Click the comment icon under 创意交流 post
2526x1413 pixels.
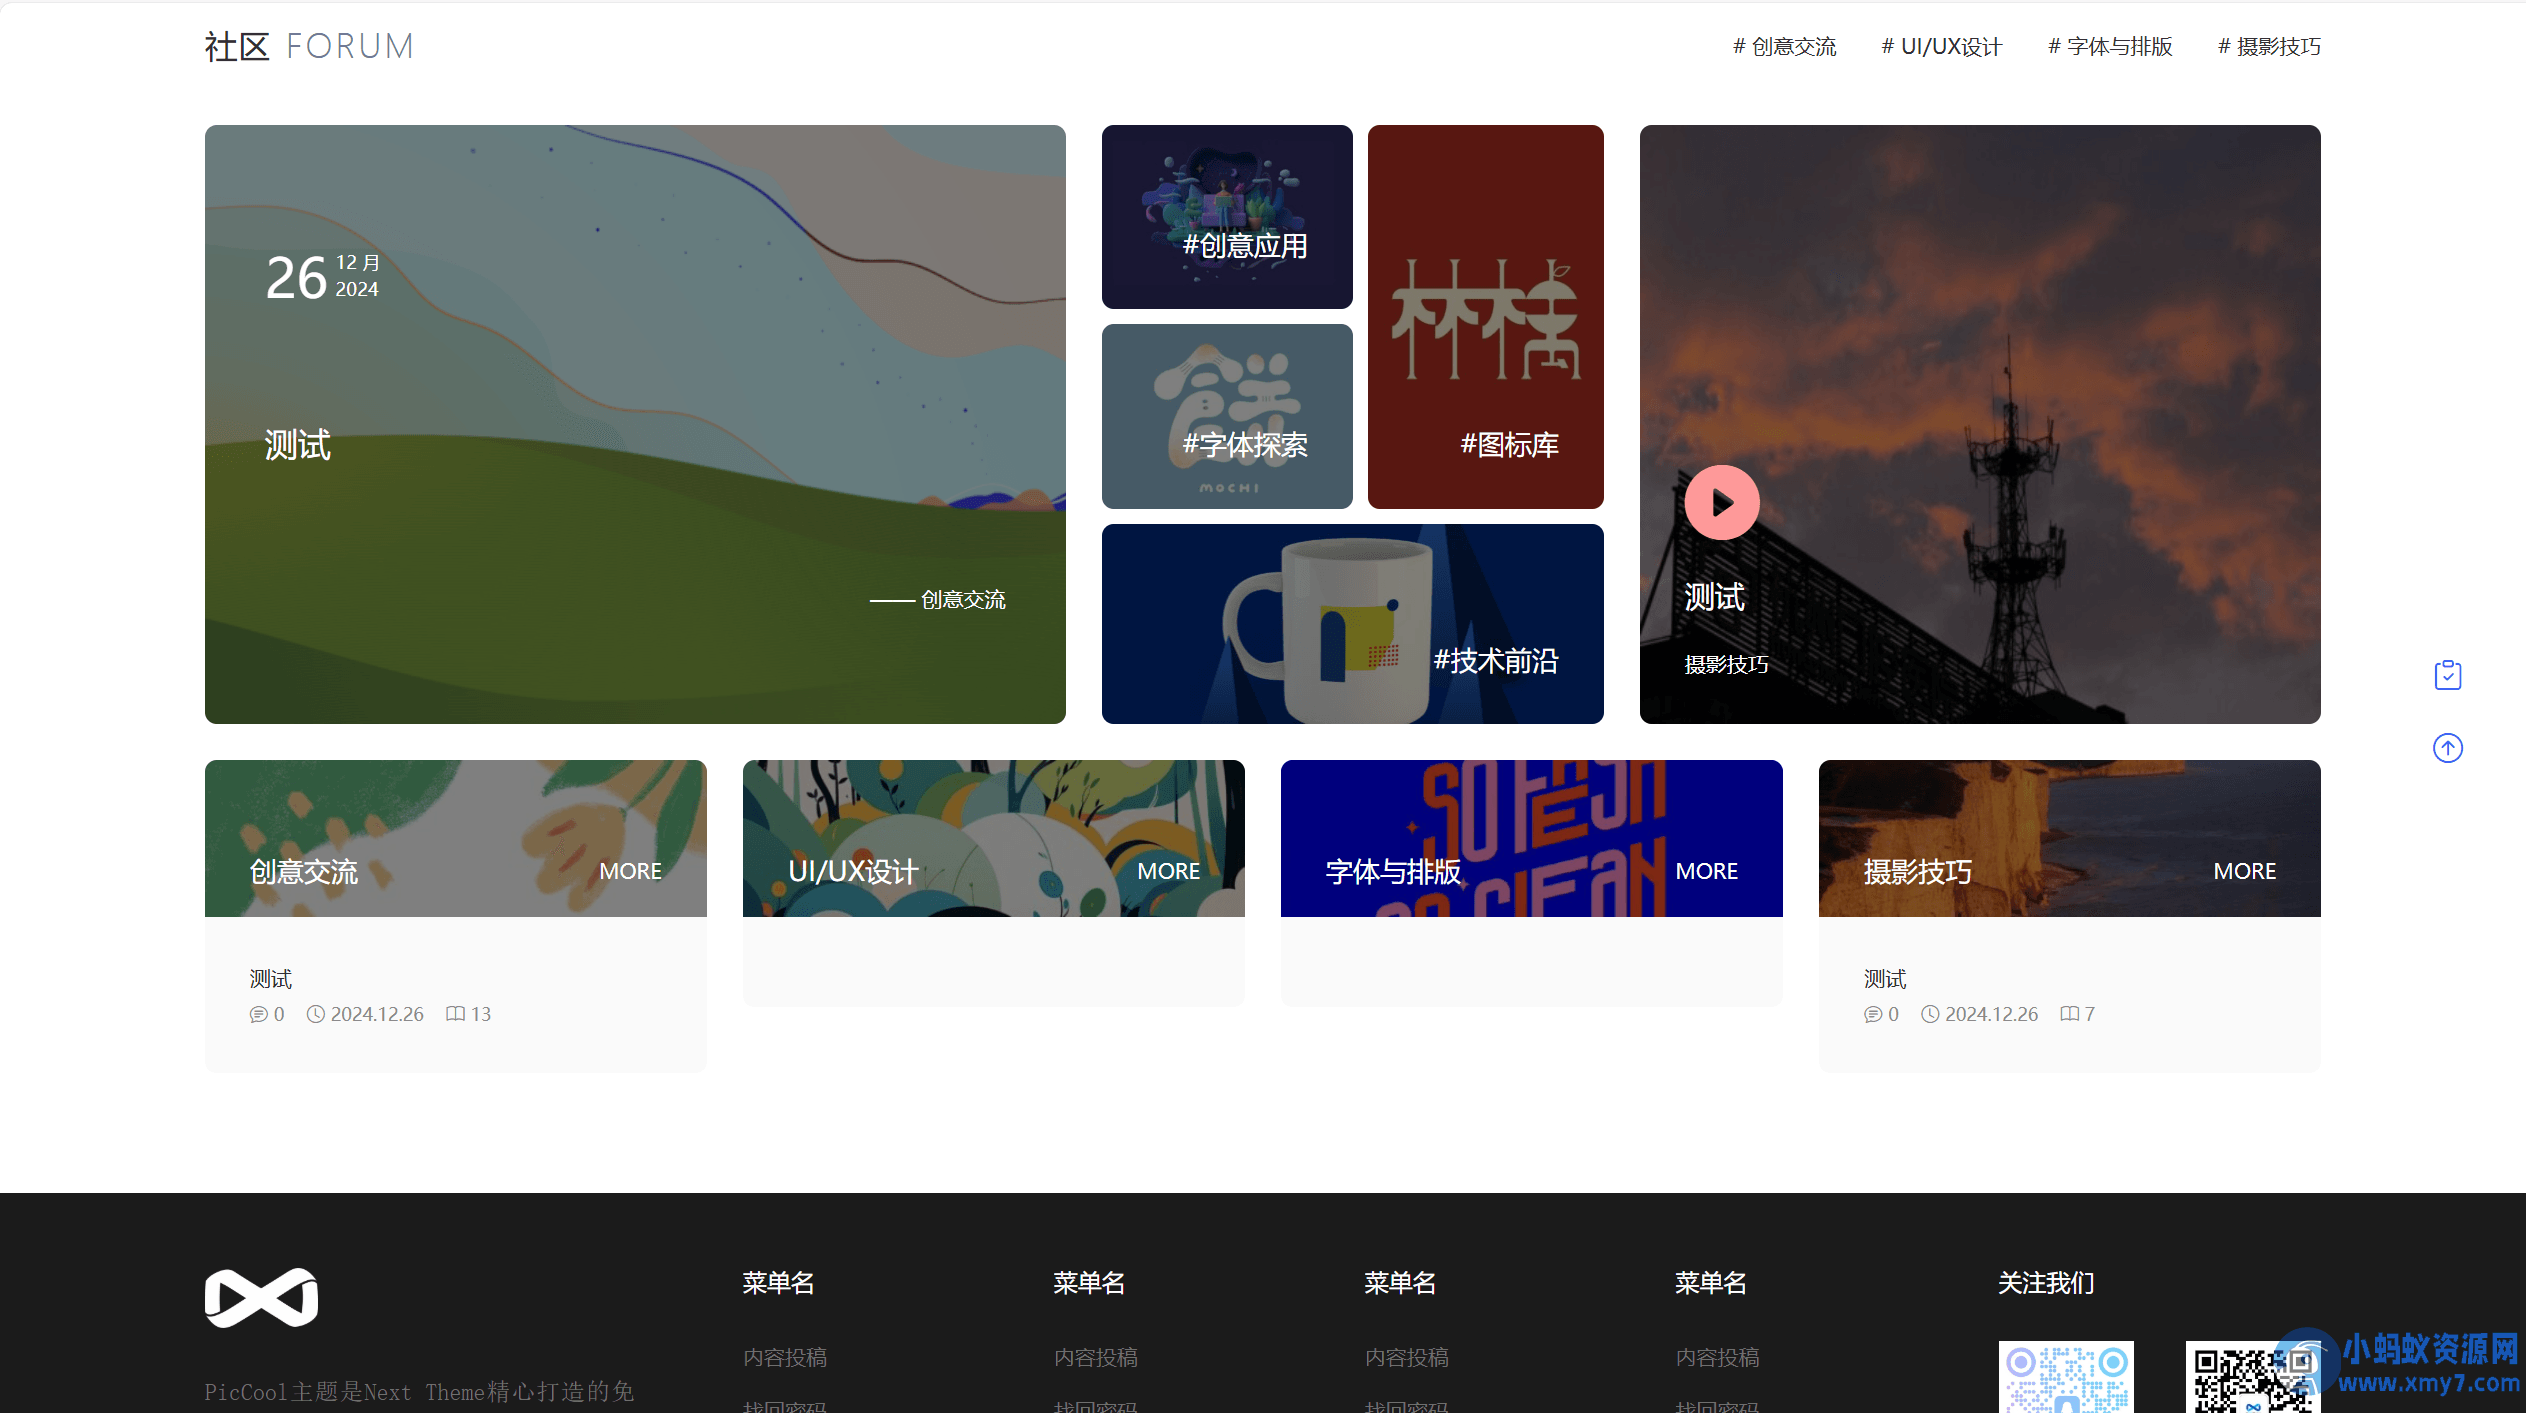(x=258, y=1014)
